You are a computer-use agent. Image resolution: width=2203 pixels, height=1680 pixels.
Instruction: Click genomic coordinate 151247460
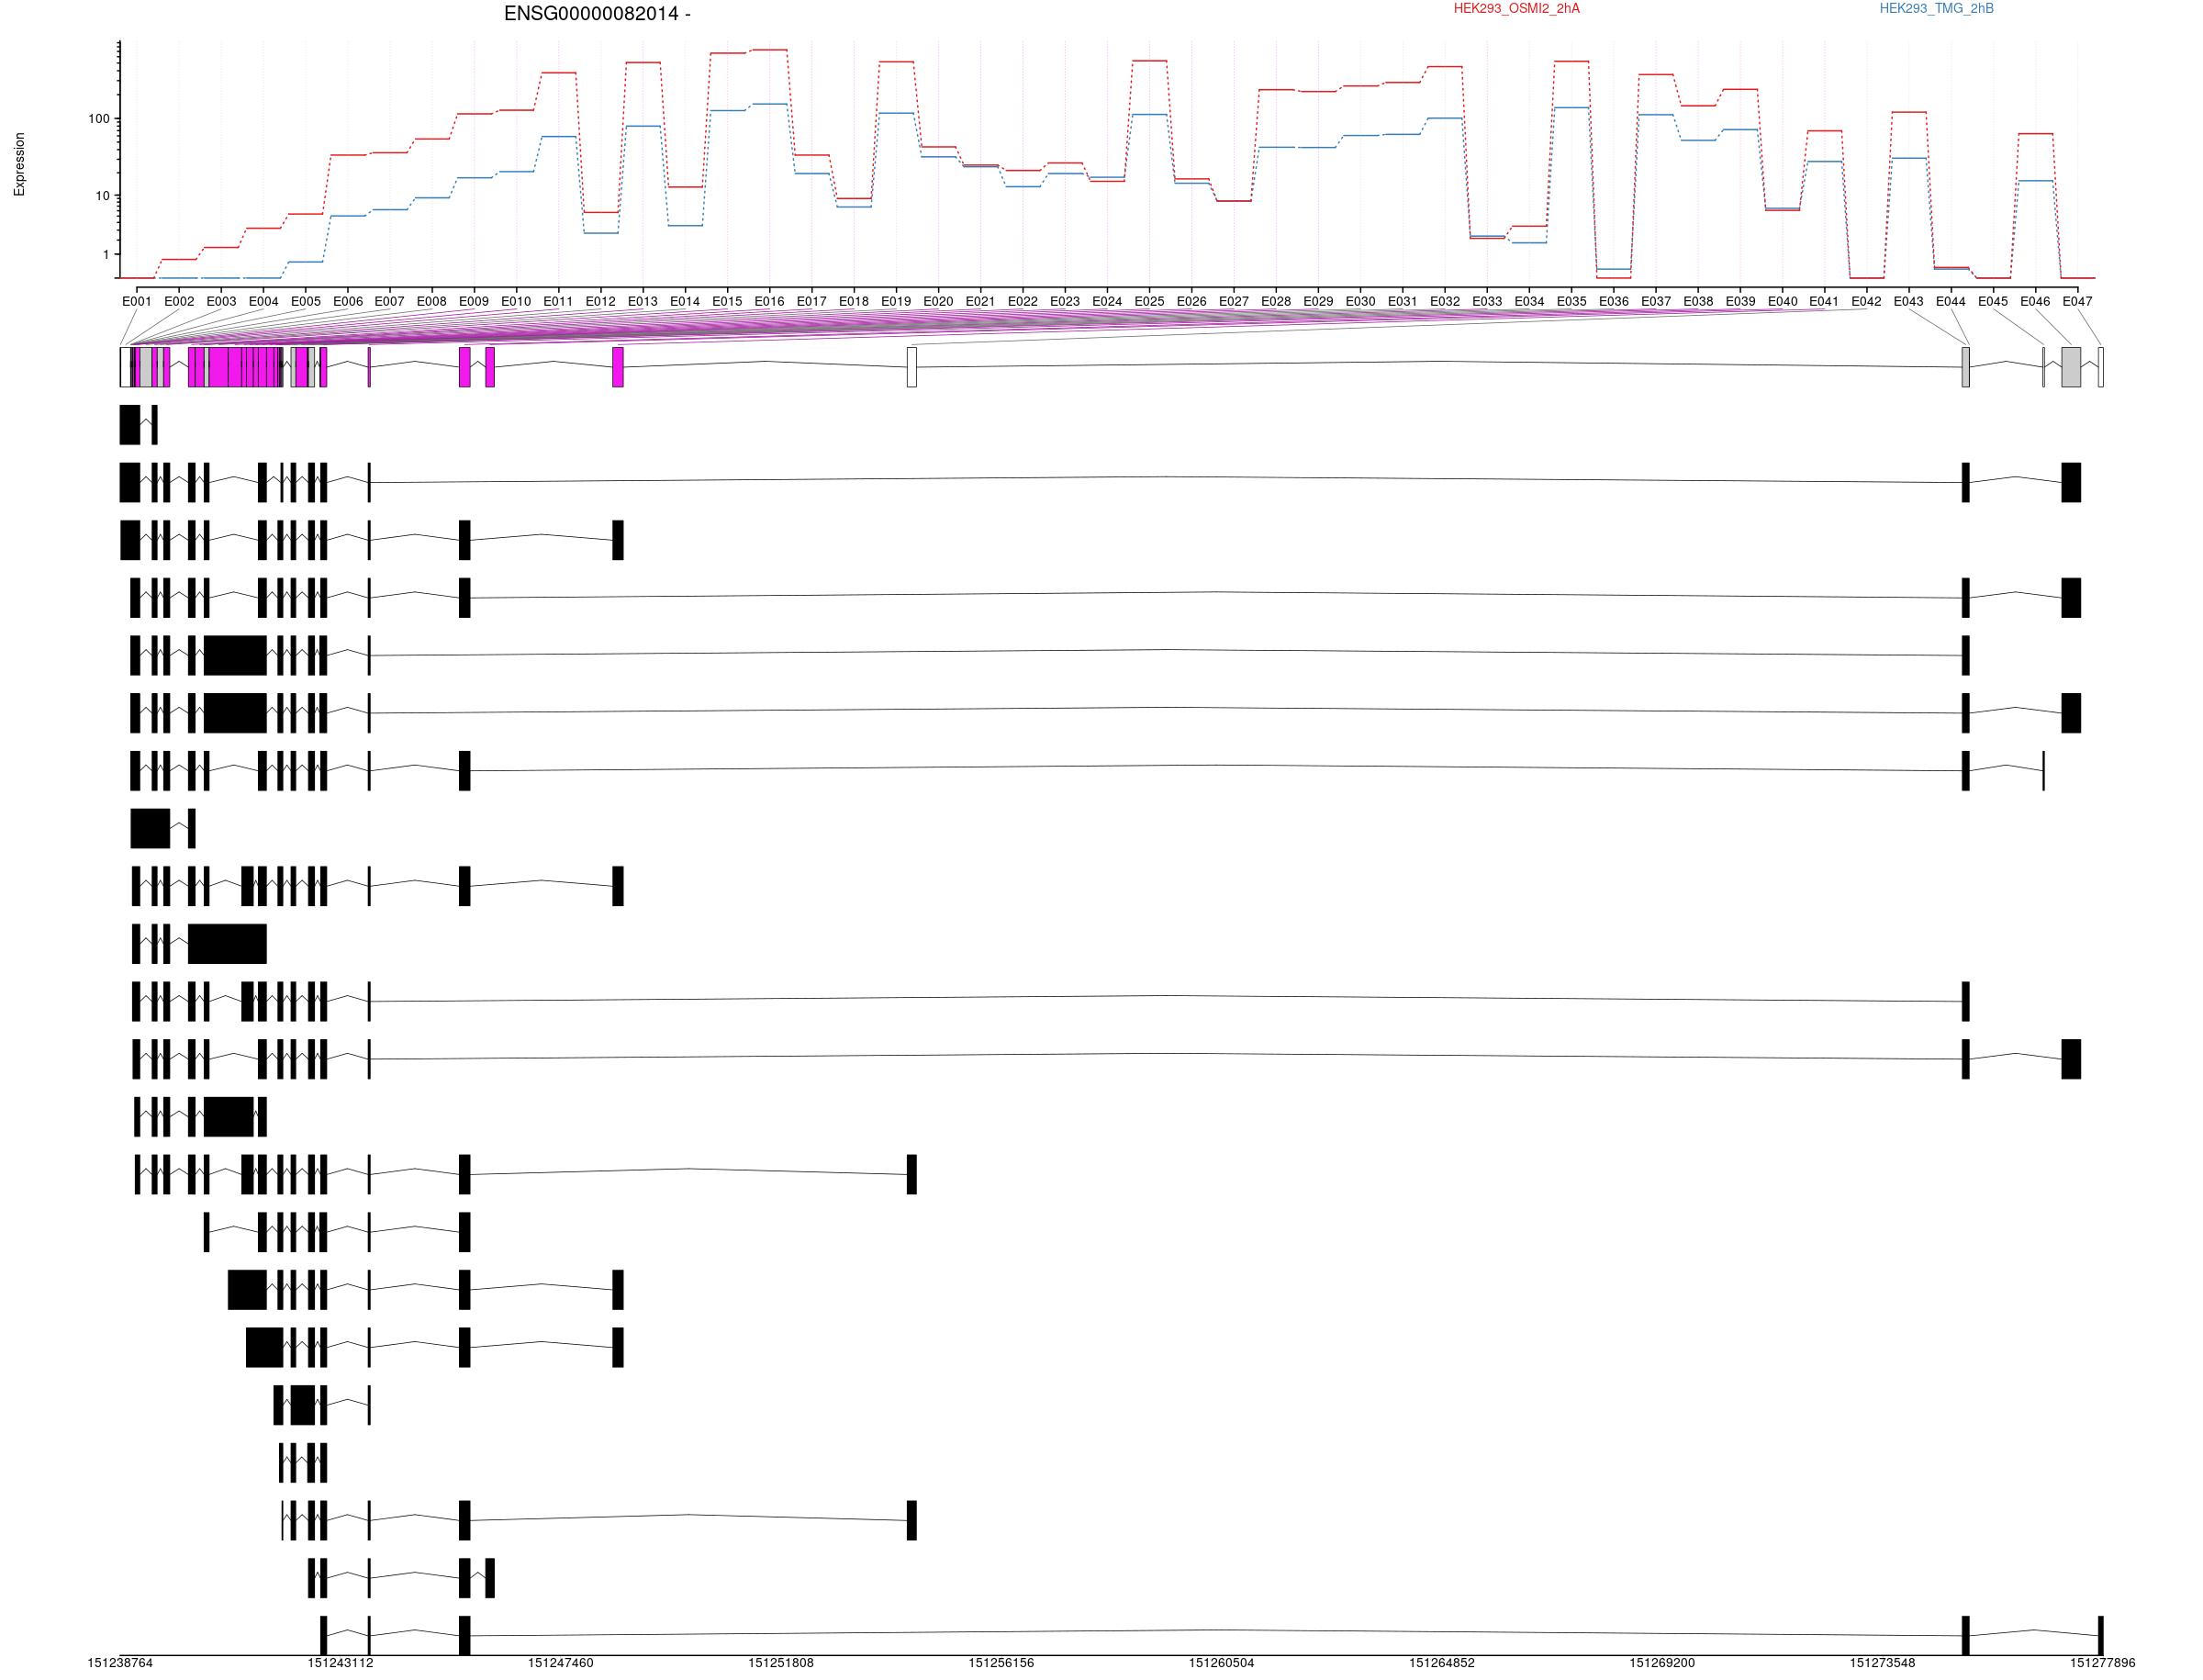point(560,1663)
